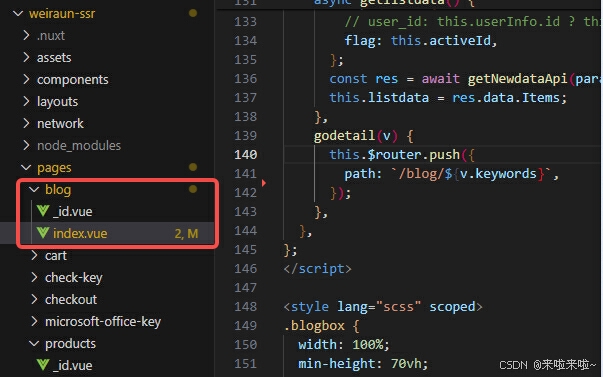
Task: Click the red breakpoint marker near line 141
Action: click(264, 183)
